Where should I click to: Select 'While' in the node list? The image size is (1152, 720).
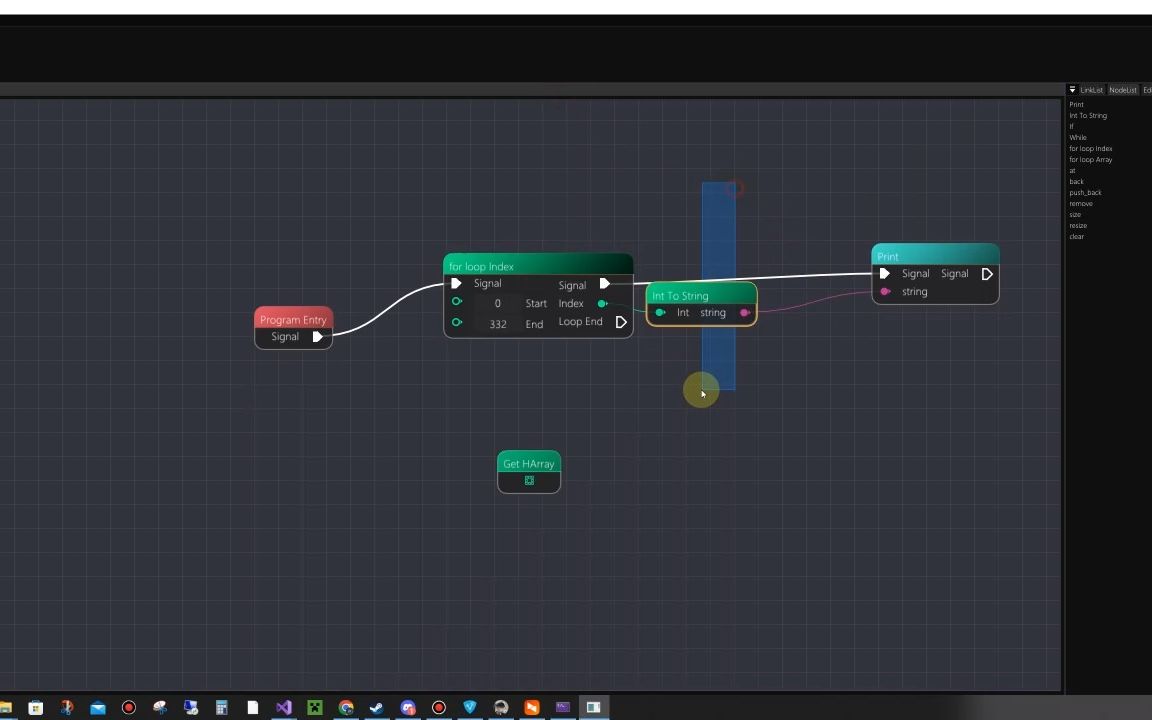click(1078, 137)
